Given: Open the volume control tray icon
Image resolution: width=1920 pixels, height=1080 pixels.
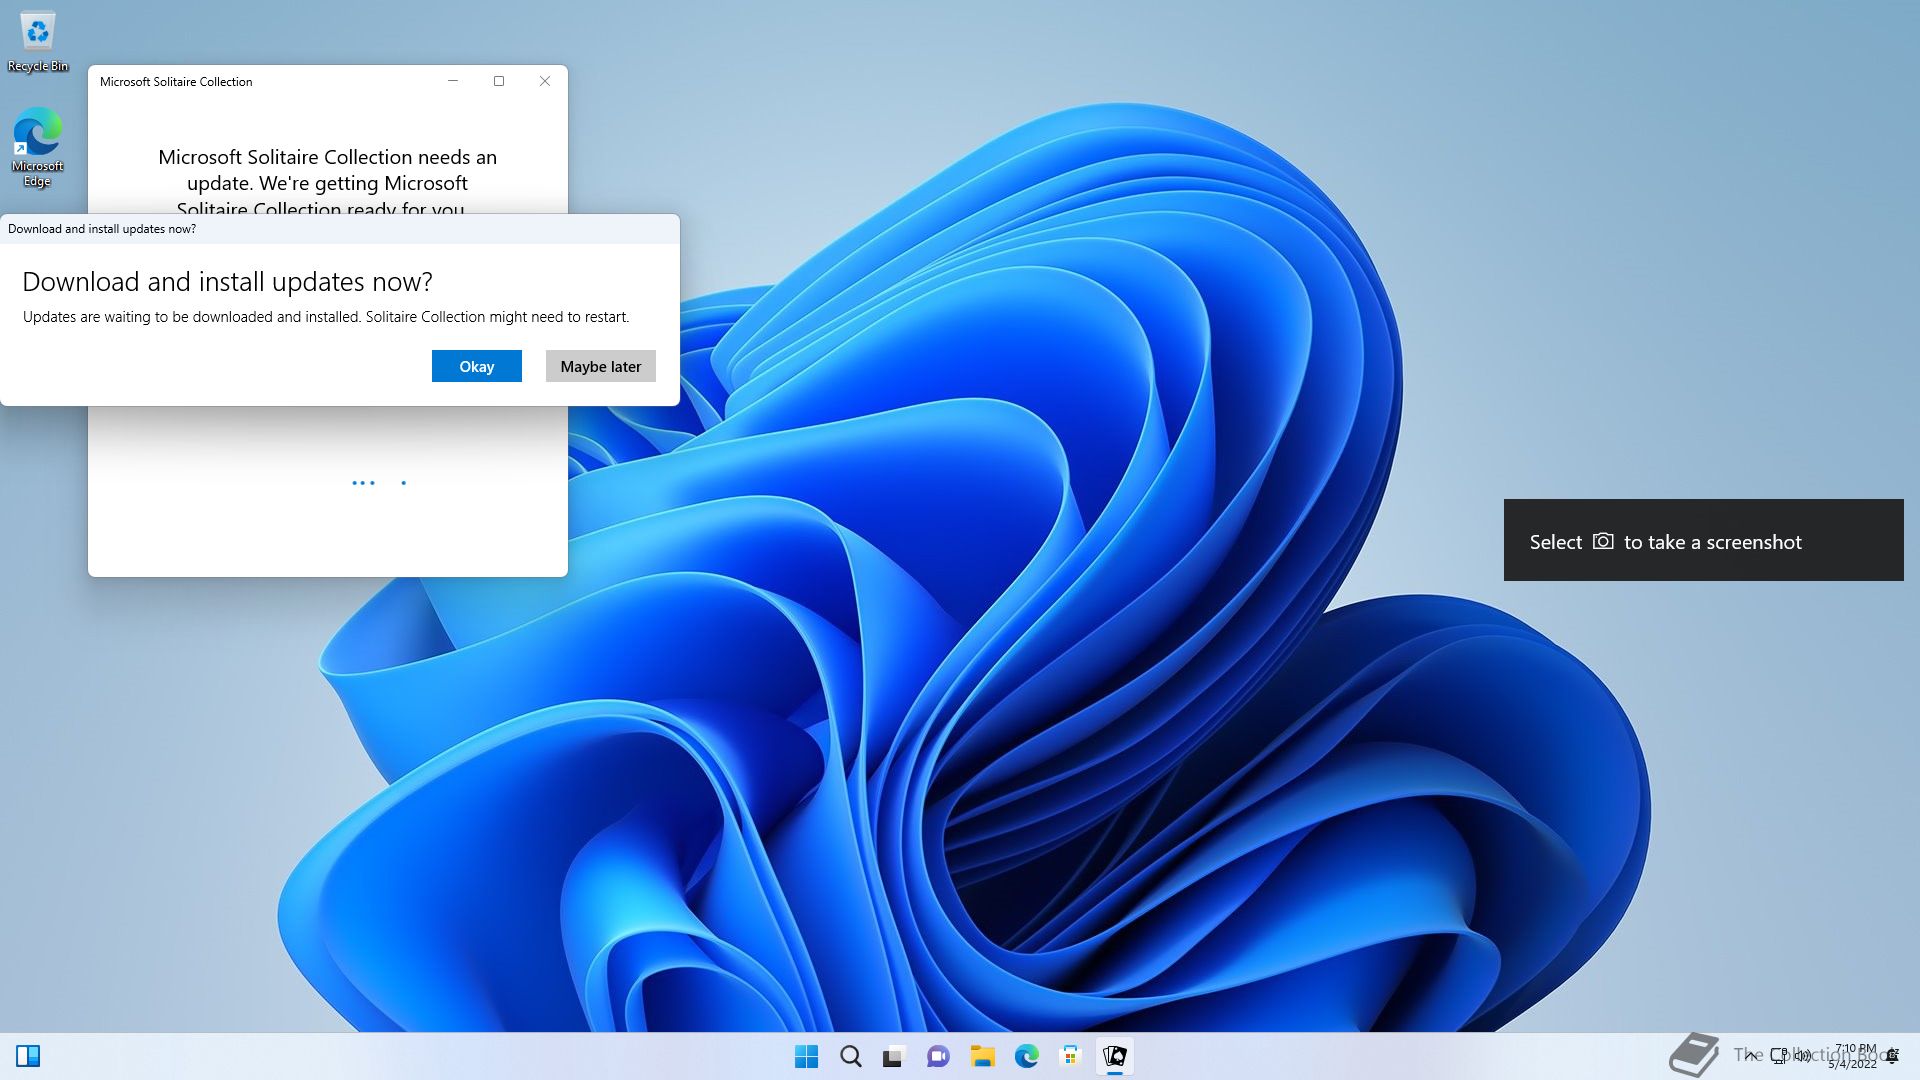Looking at the screenshot, I should coord(1803,1056).
